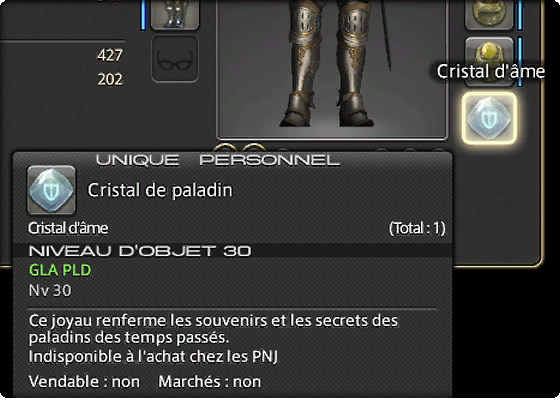This screenshot has width=560, height=400.
Task: Click the yellow-gem ring equipment slot
Action: (x=489, y=61)
